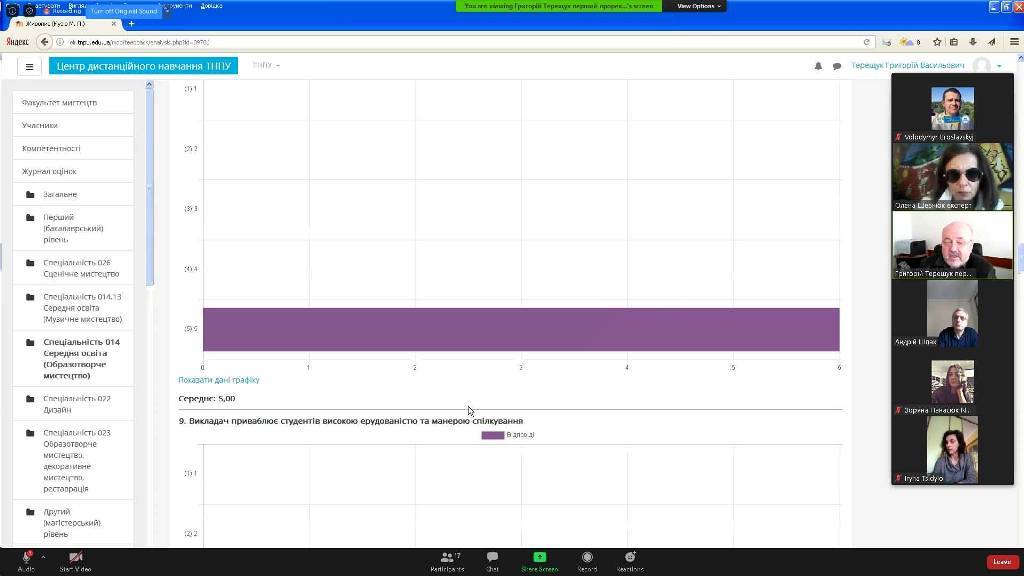Open the ТНПУ dropdown in navbar
Screen dimensions: 1024x576
[x=265, y=66]
